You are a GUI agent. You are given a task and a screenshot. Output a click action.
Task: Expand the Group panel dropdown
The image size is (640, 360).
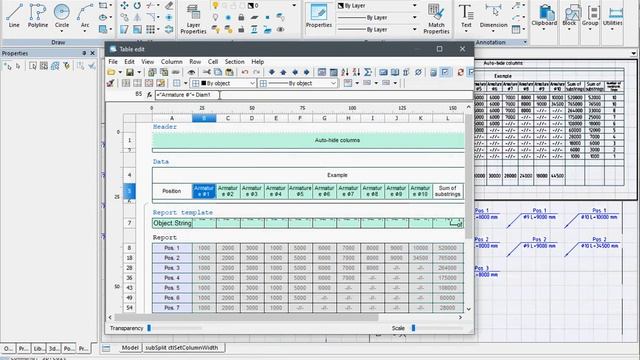(590, 29)
